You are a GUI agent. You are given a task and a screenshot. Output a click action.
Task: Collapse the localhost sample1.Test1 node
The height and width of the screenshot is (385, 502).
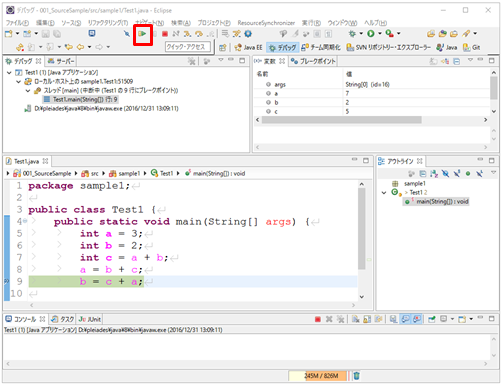point(19,81)
